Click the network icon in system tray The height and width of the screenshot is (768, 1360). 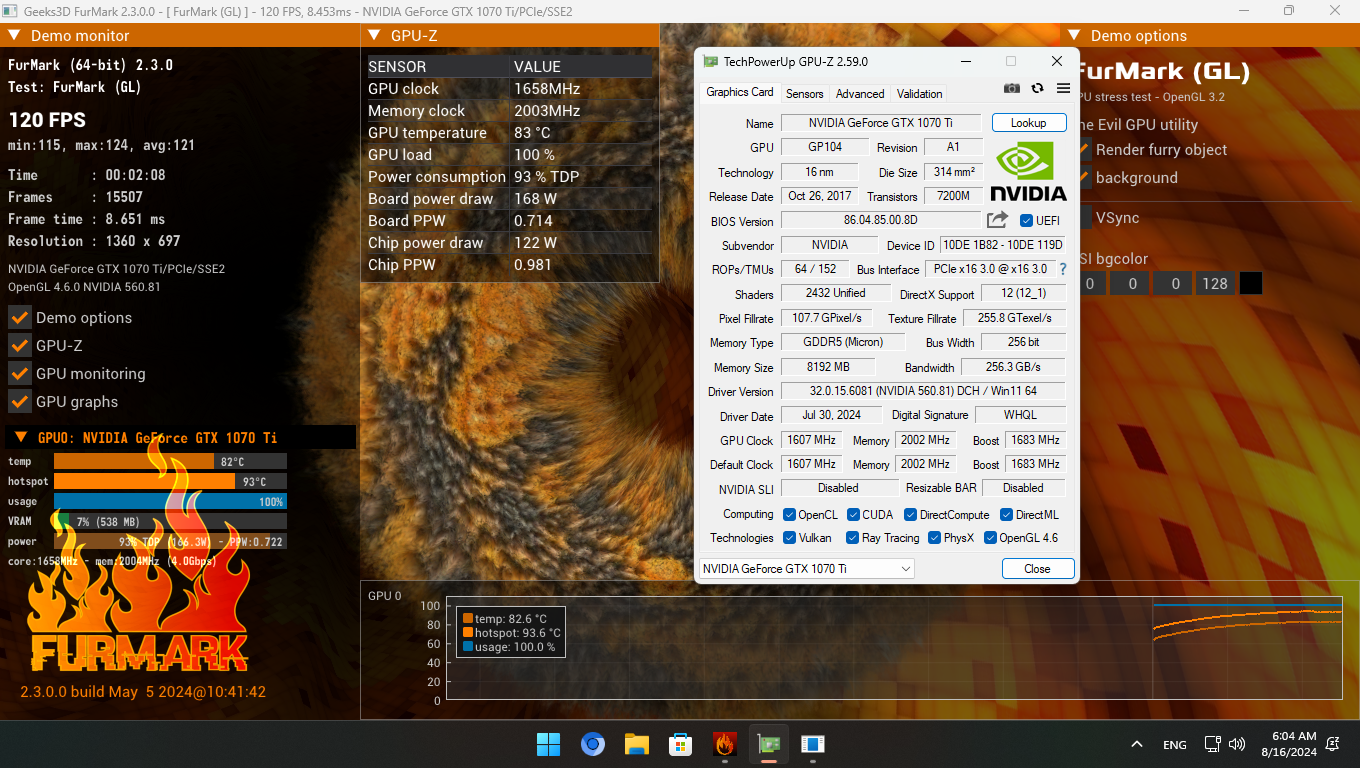[1213, 744]
